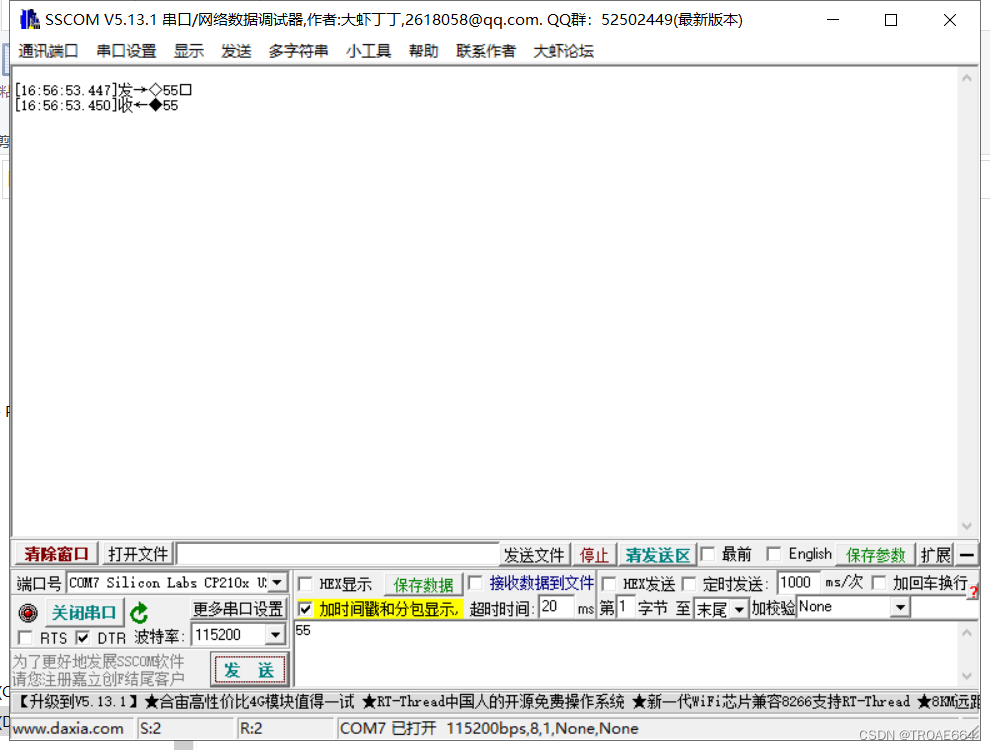Toggle the HEX发送 checkbox
Screen dimensions: 990x750
tap(609, 583)
